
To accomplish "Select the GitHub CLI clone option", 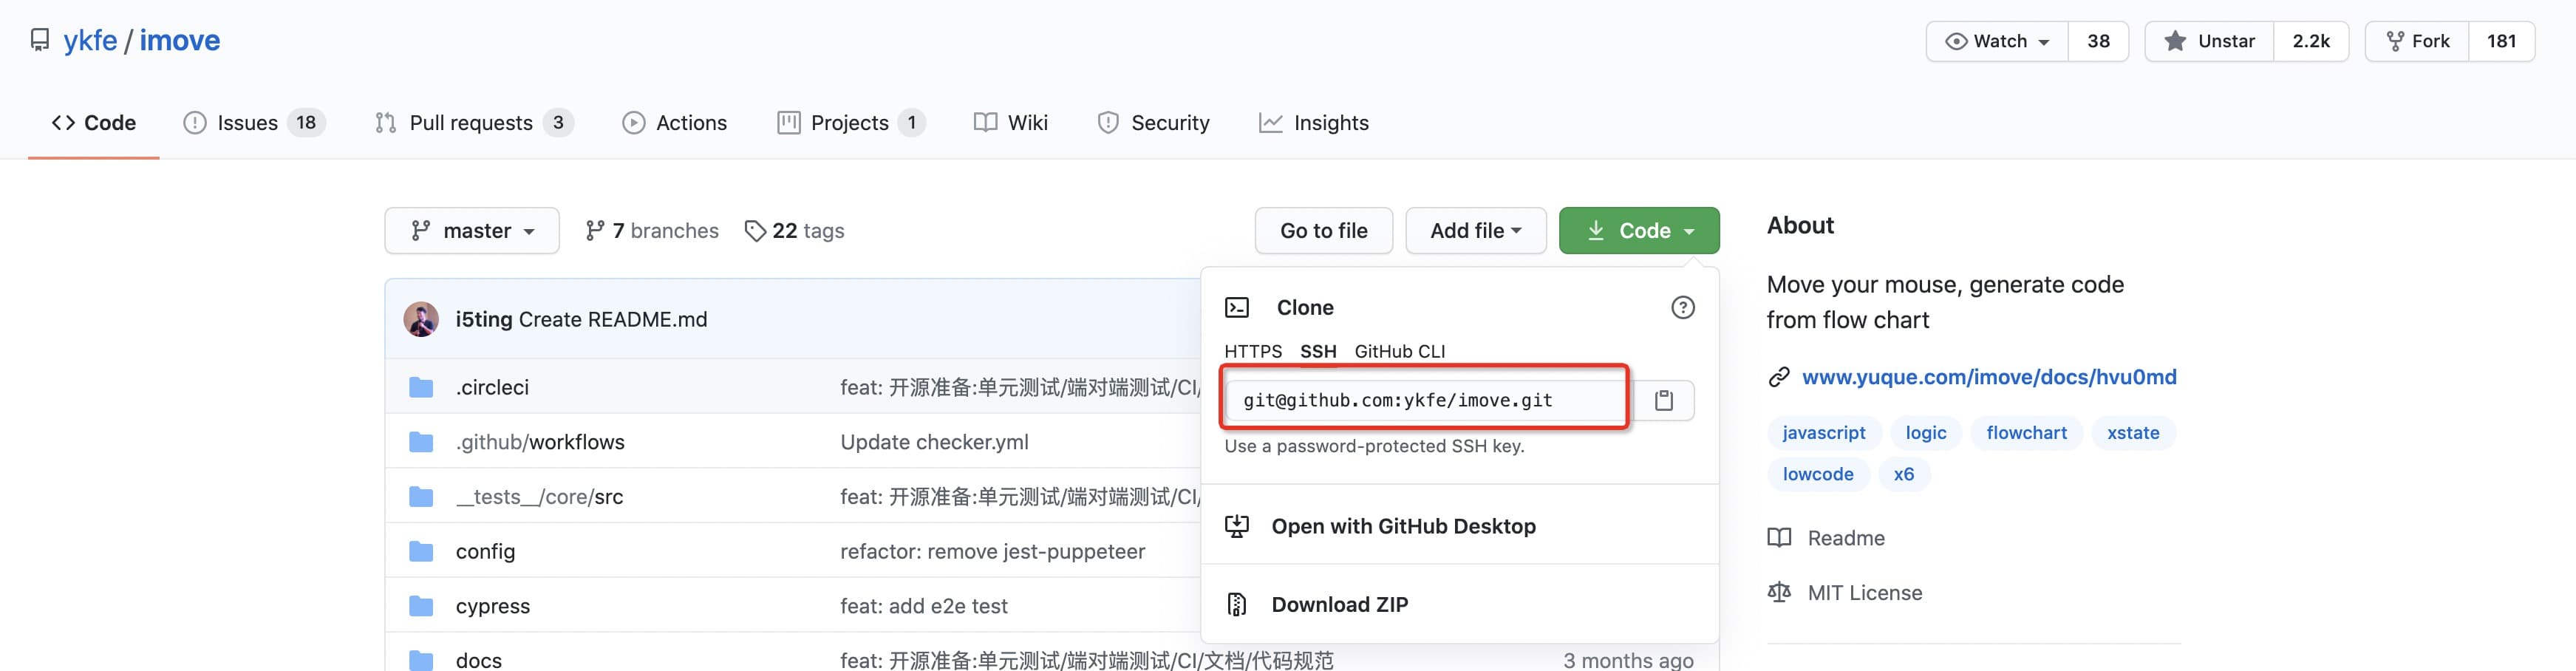I will (1399, 351).
